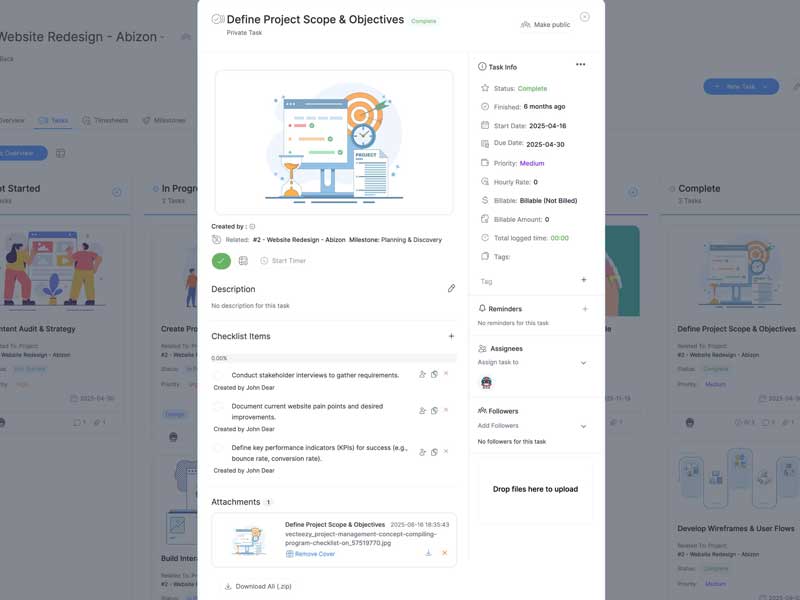Viewport: 800px width, 600px height.
Task: Save KPIs checklist item as template
Action: (434, 452)
